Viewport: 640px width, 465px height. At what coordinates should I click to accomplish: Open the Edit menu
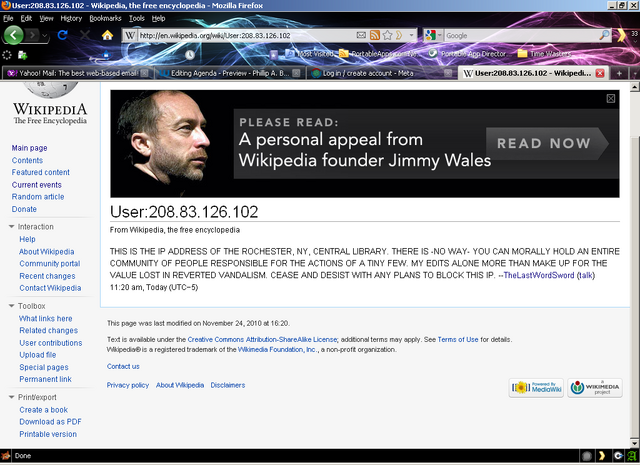tap(26, 18)
